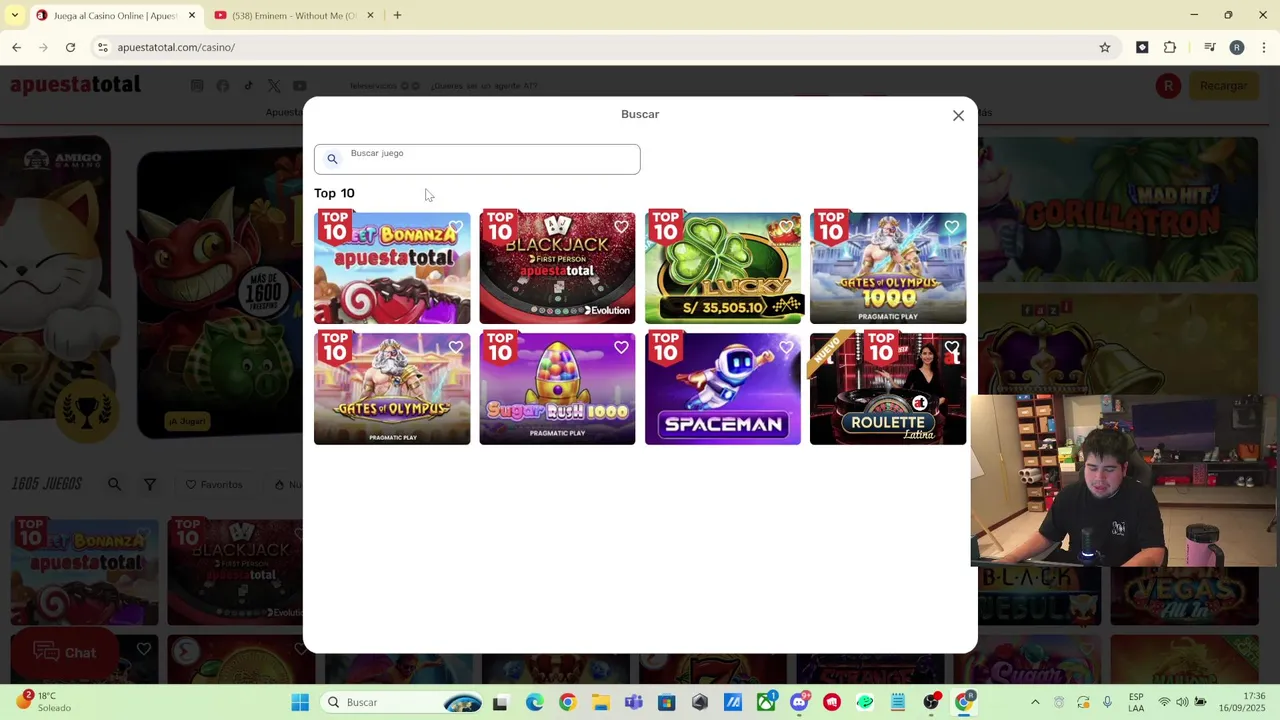Screen dimensions: 1280x720
Task: Open the tab search dropdown arrow
Action: [14, 16]
